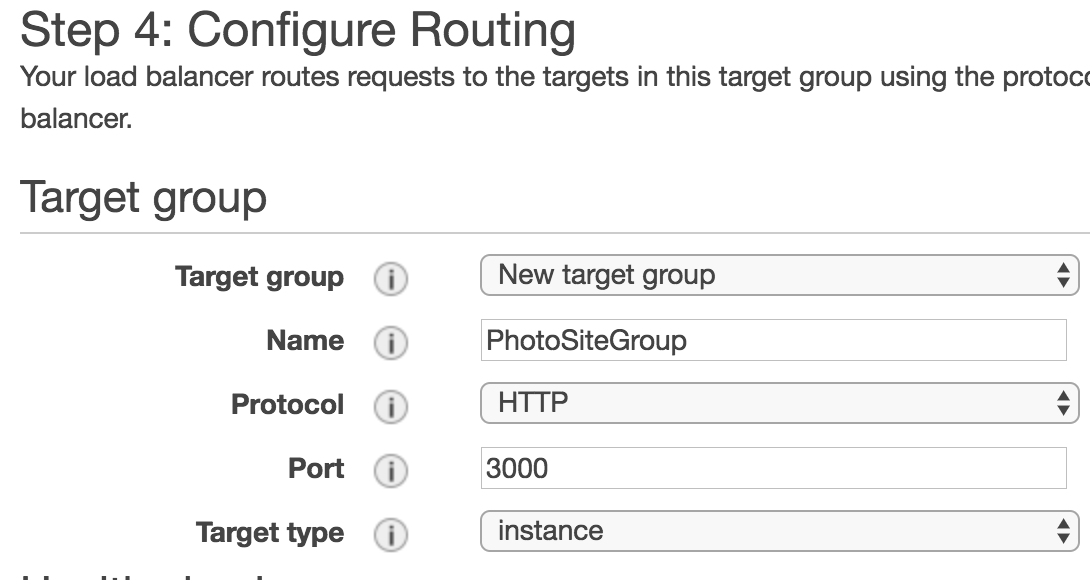Open the instance target type dropdown
Image resolution: width=1090 pixels, height=580 pixels.
[x=779, y=531]
